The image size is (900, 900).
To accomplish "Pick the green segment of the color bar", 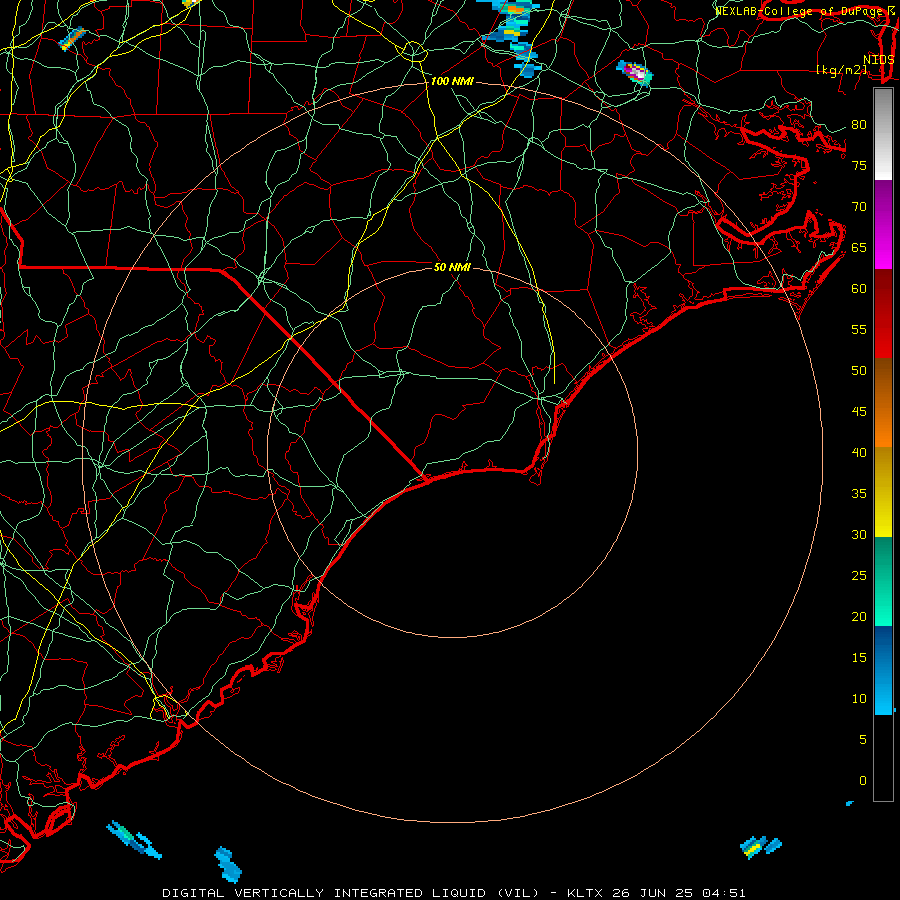I will (883, 581).
